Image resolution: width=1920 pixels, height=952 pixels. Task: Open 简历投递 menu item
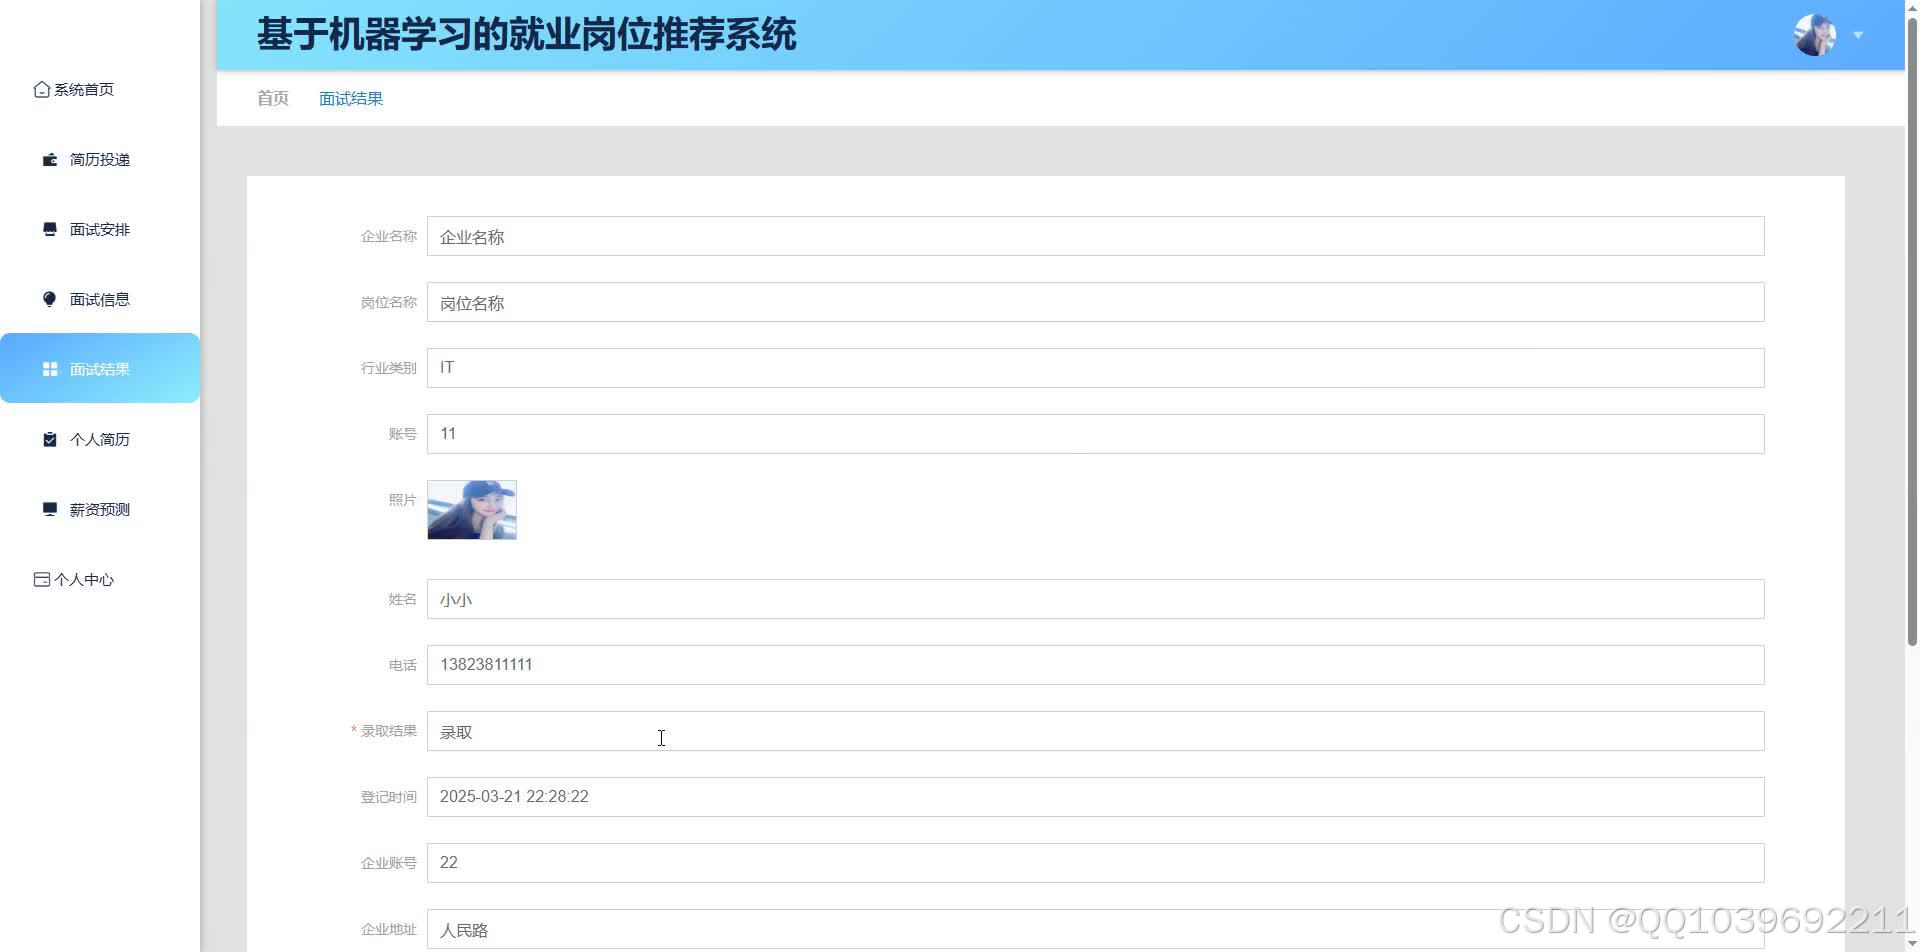(x=100, y=160)
